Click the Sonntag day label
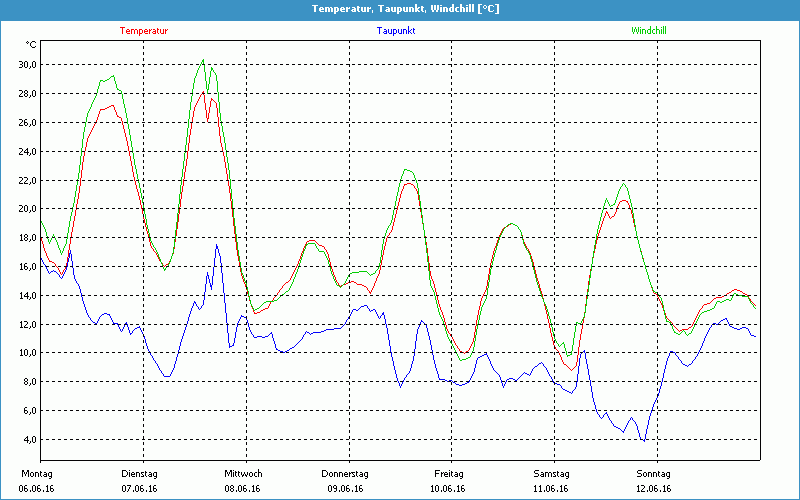 click(x=654, y=474)
